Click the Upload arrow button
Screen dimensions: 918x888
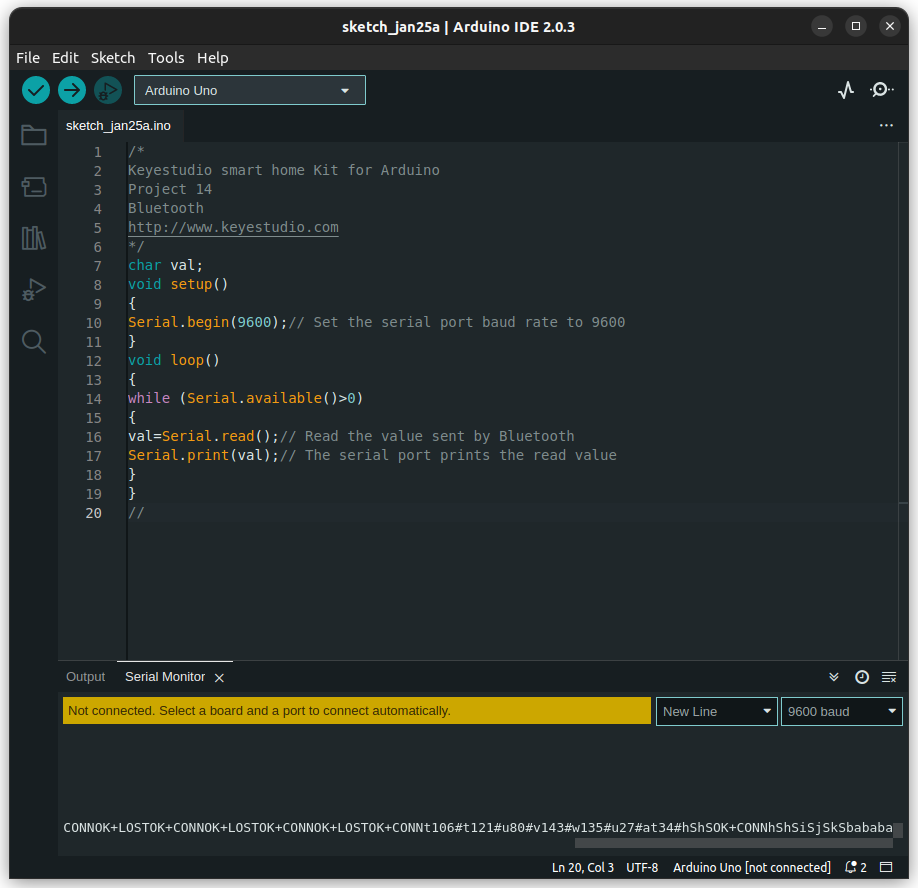click(72, 90)
